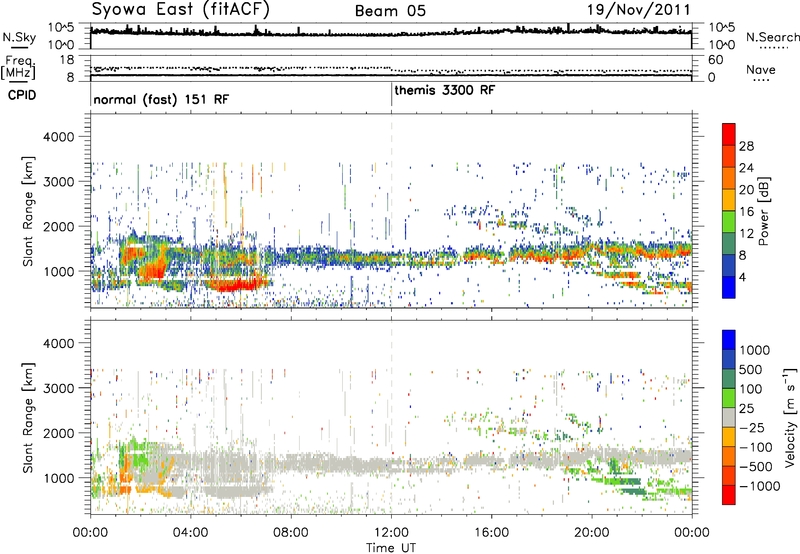Click the 'N.Sky' legend label
This screenshot has height=554, width=800.
19,37
